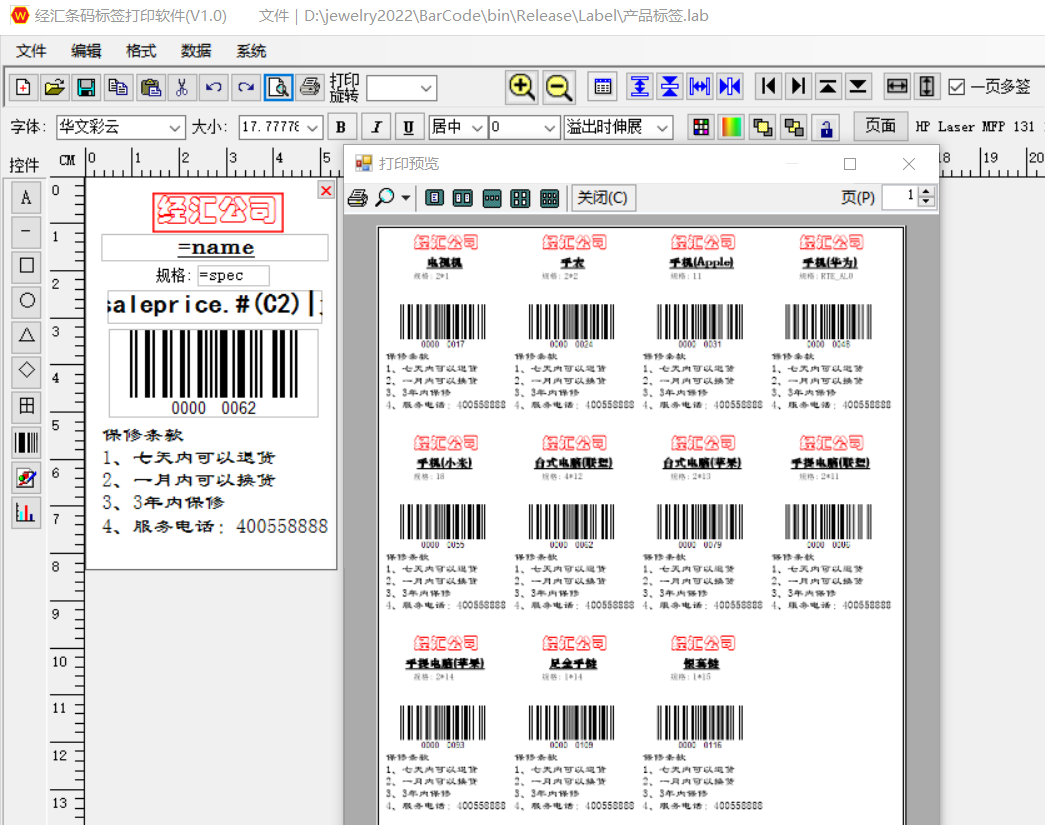The width and height of the screenshot is (1045, 825).
Task: Toggle underline text formatting
Action: (409, 127)
